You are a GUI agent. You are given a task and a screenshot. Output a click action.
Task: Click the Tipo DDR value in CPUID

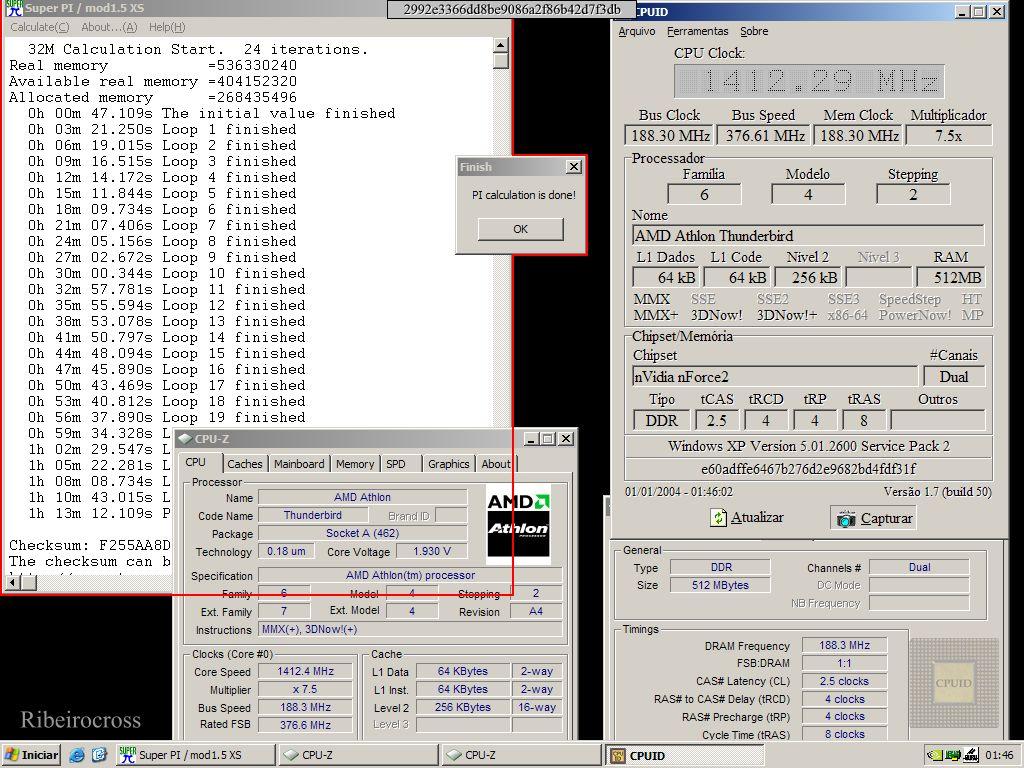(x=662, y=421)
